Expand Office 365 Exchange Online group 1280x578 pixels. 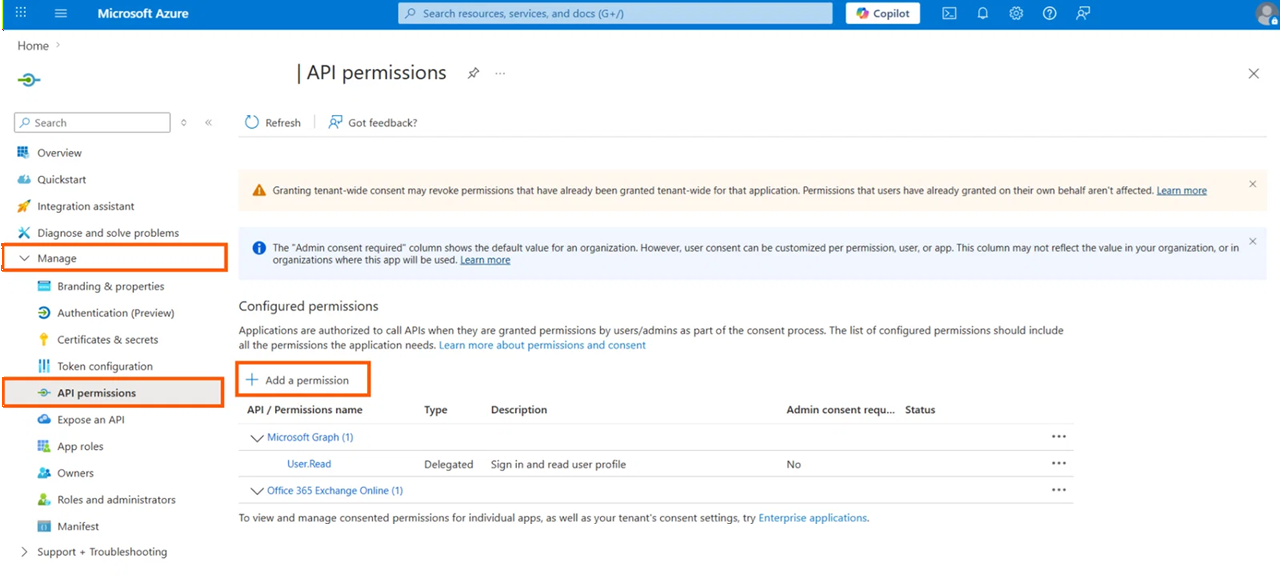tap(256, 491)
